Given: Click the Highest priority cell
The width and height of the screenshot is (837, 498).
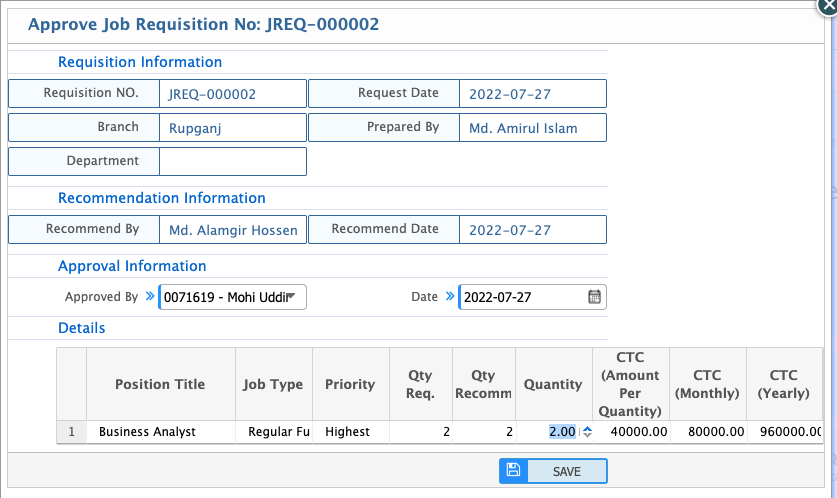Looking at the screenshot, I should click(x=347, y=432).
